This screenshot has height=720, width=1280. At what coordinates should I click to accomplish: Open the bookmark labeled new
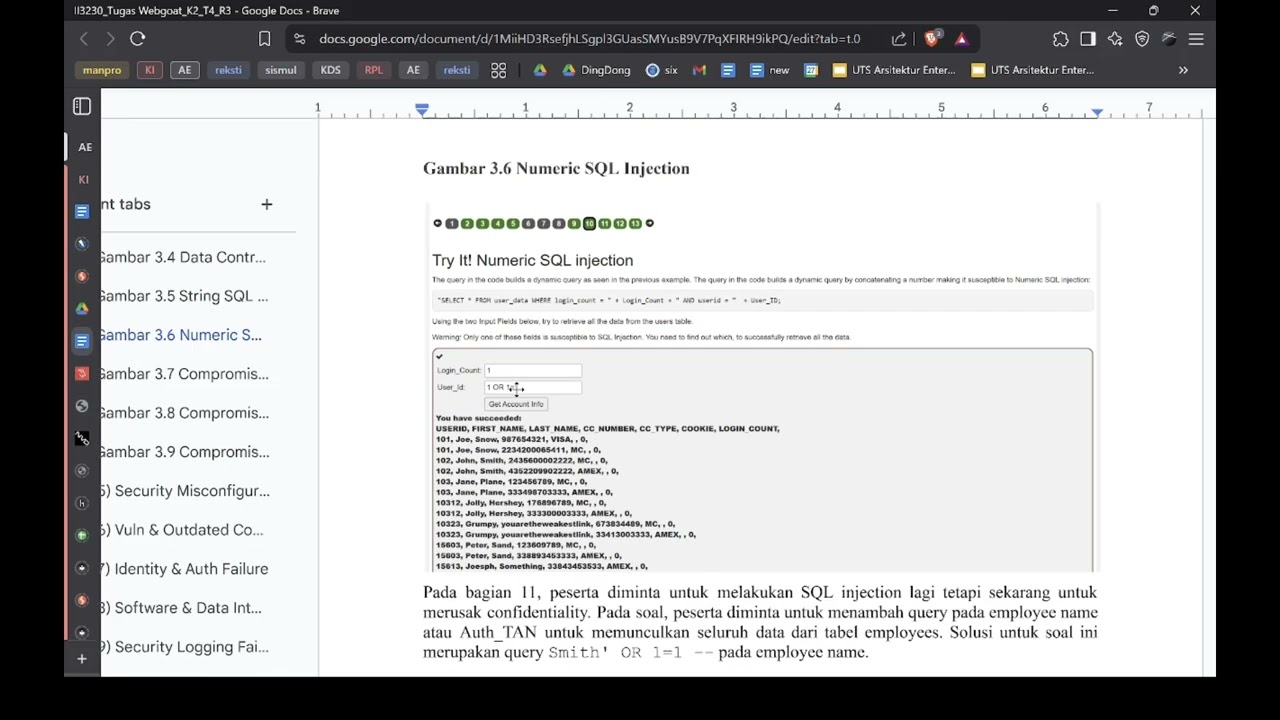pos(769,70)
